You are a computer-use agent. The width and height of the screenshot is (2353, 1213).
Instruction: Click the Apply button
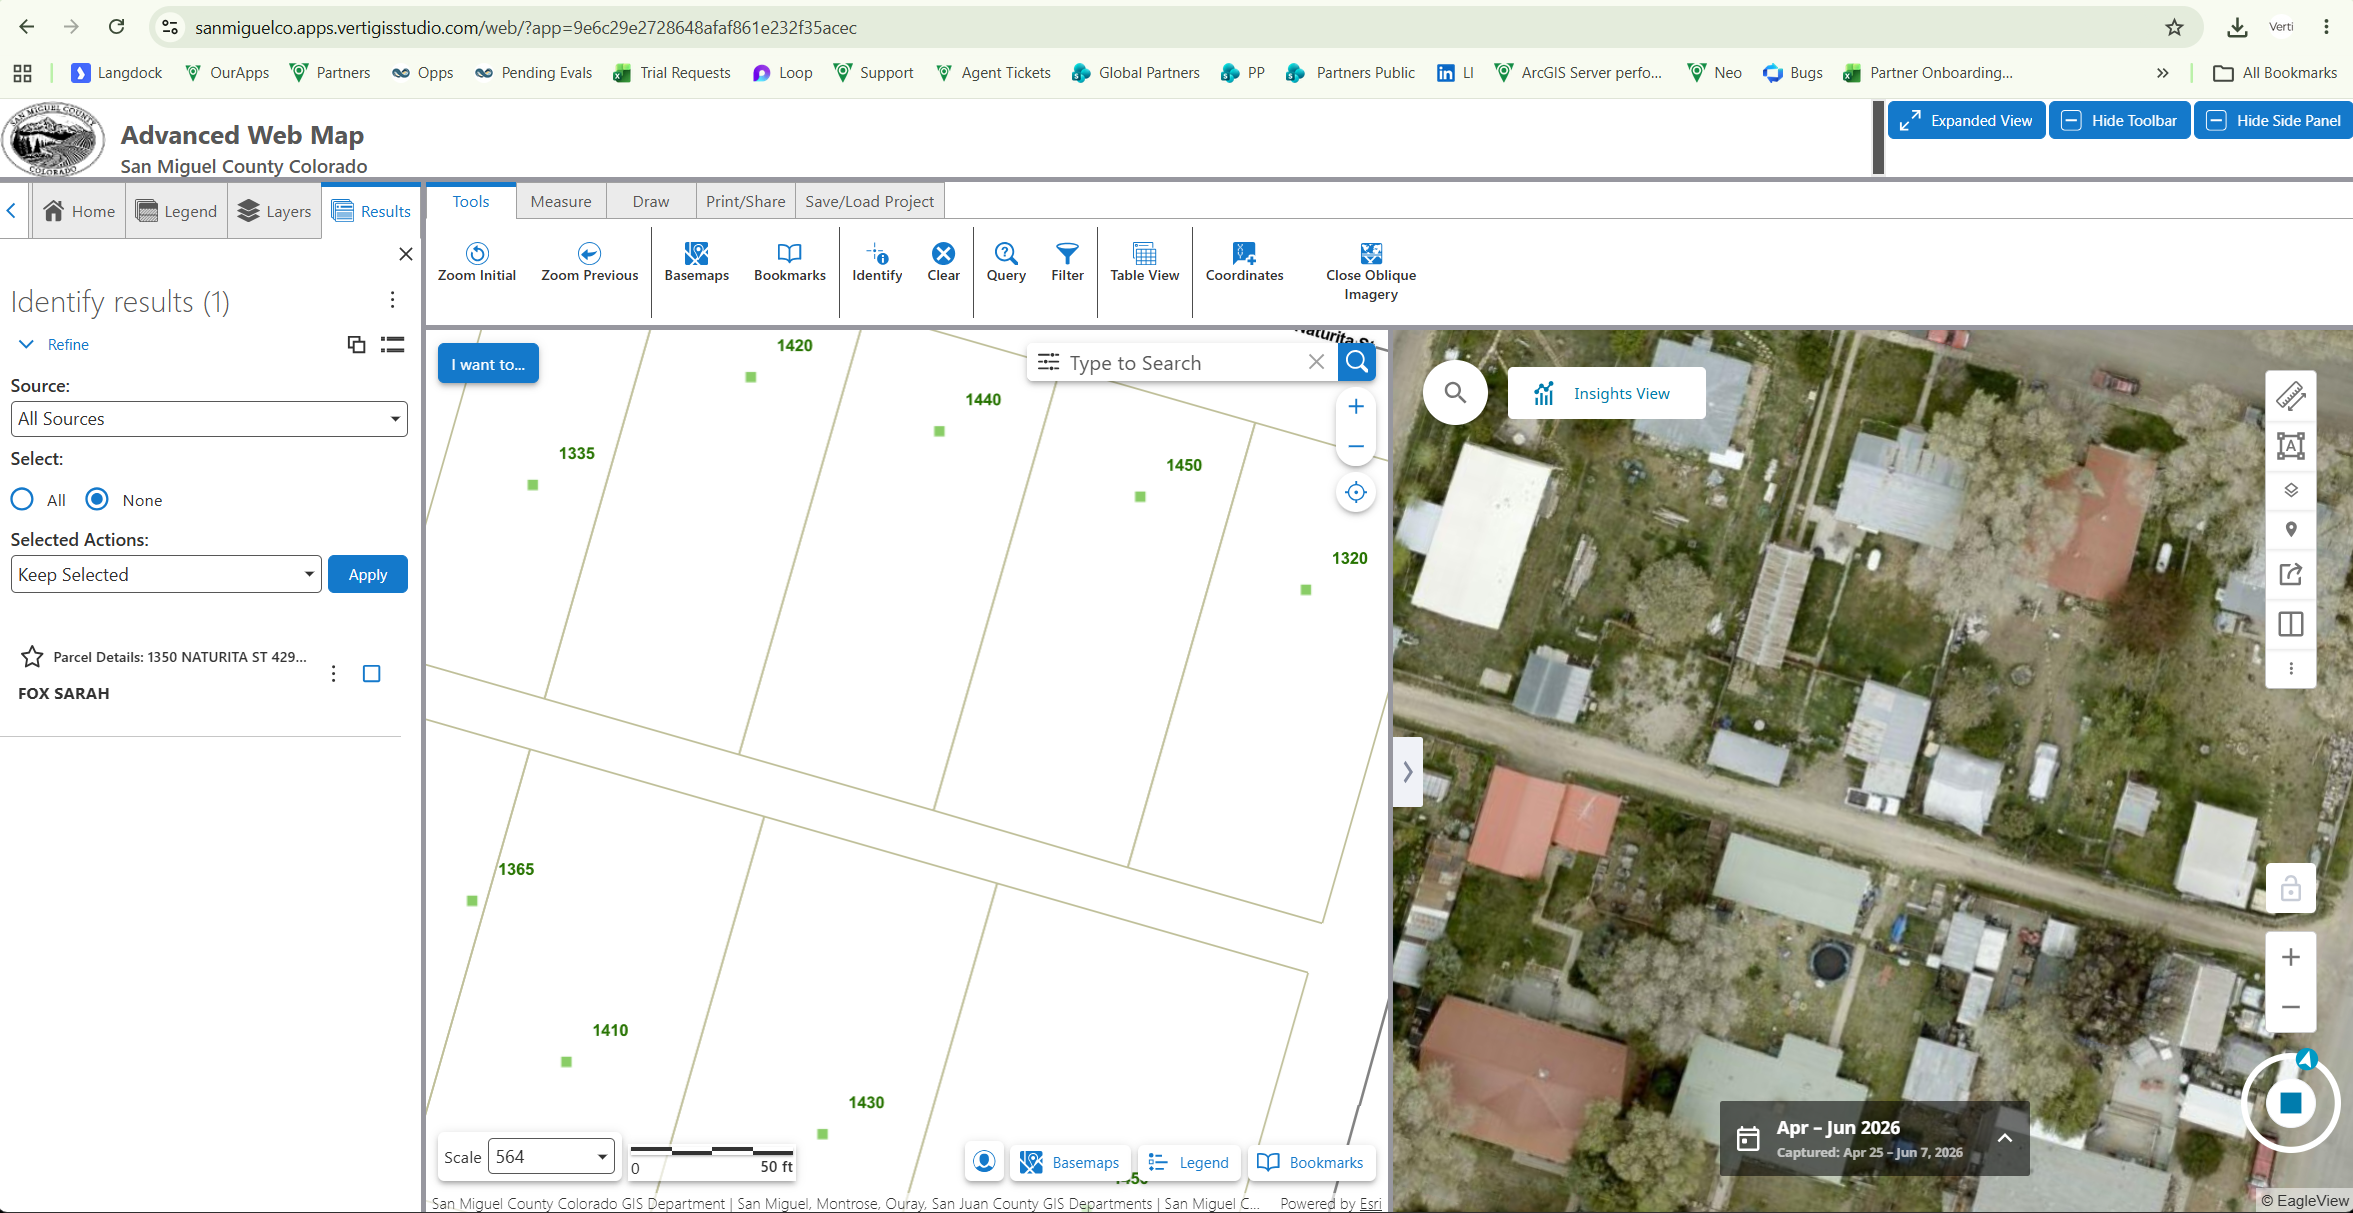[x=368, y=574]
